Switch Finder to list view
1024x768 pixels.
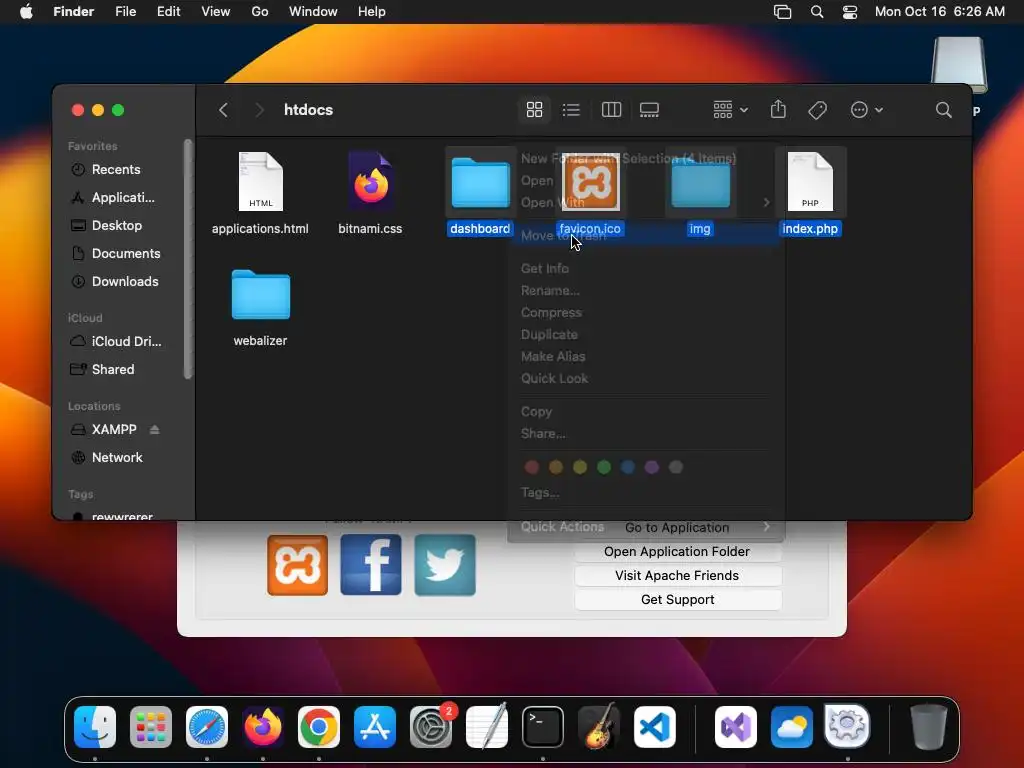pyautogui.click(x=571, y=110)
